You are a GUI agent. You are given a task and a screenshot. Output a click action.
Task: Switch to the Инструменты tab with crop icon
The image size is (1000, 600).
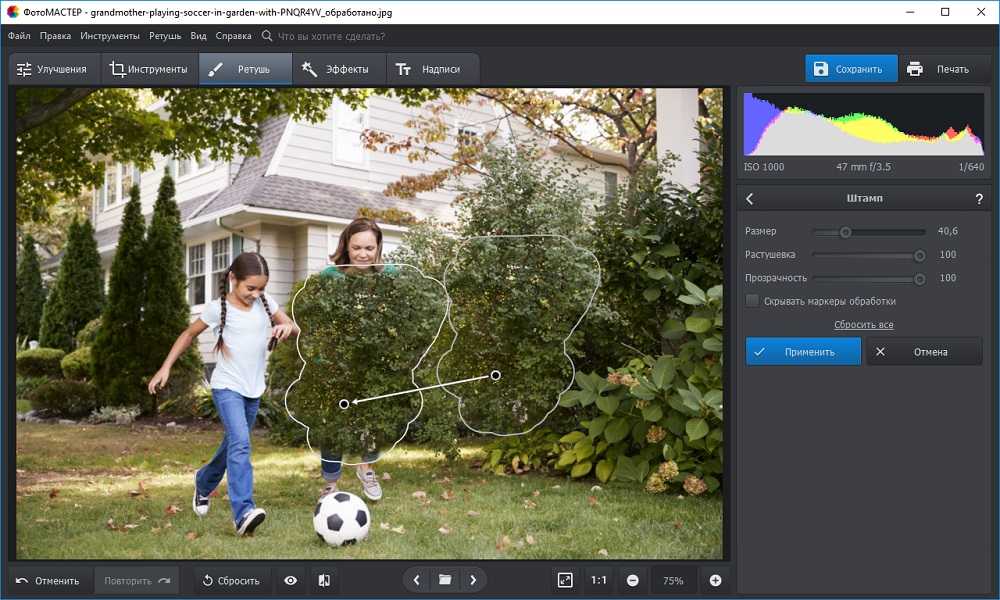click(x=149, y=69)
